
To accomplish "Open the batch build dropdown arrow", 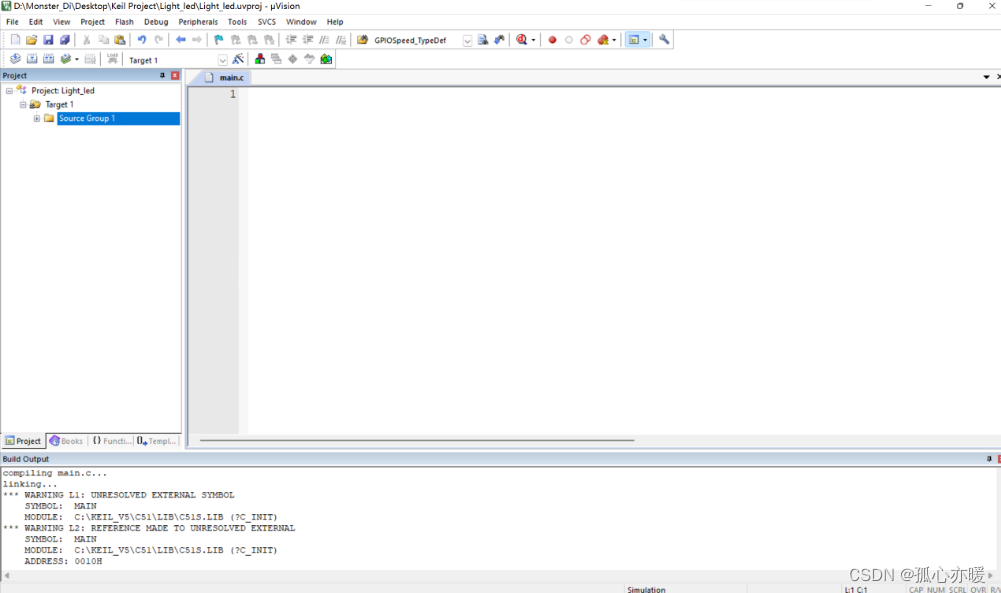I will point(77,59).
